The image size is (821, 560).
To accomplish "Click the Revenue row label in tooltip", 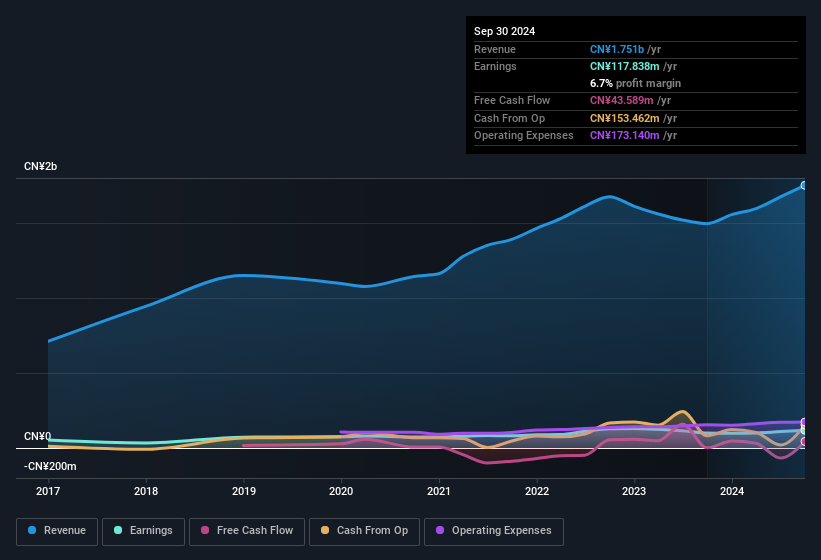I will pos(495,49).
